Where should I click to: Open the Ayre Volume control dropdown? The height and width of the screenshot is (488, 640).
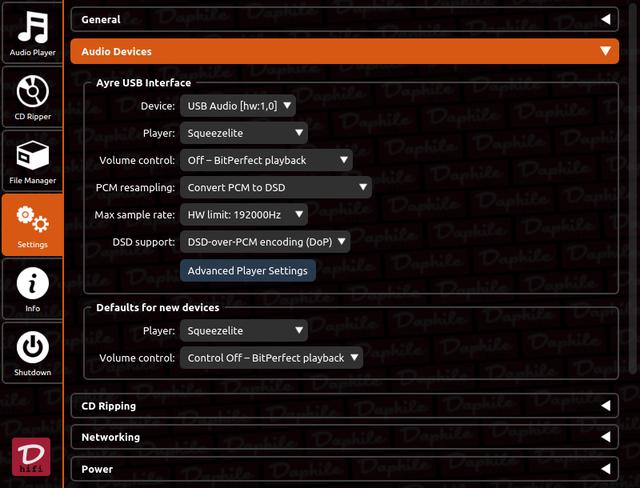[x=266, y=160]
